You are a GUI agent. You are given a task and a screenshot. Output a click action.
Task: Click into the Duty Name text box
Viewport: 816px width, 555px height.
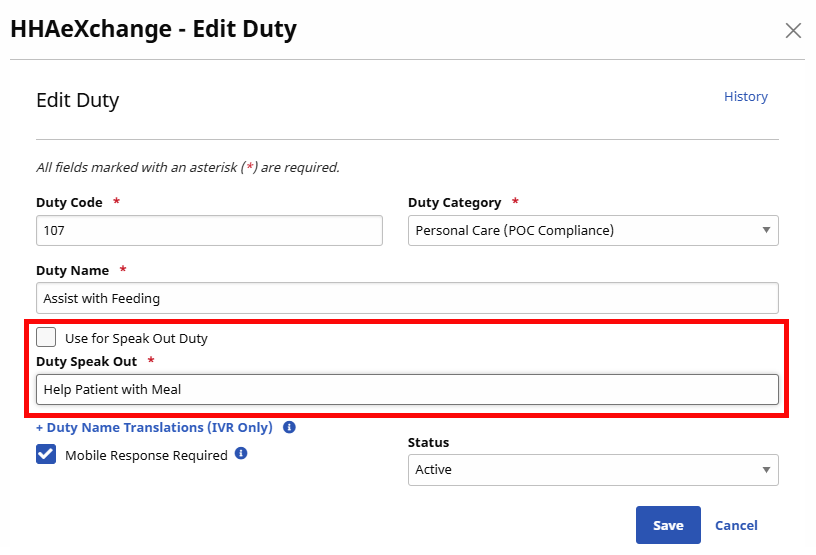coord(407,298)
